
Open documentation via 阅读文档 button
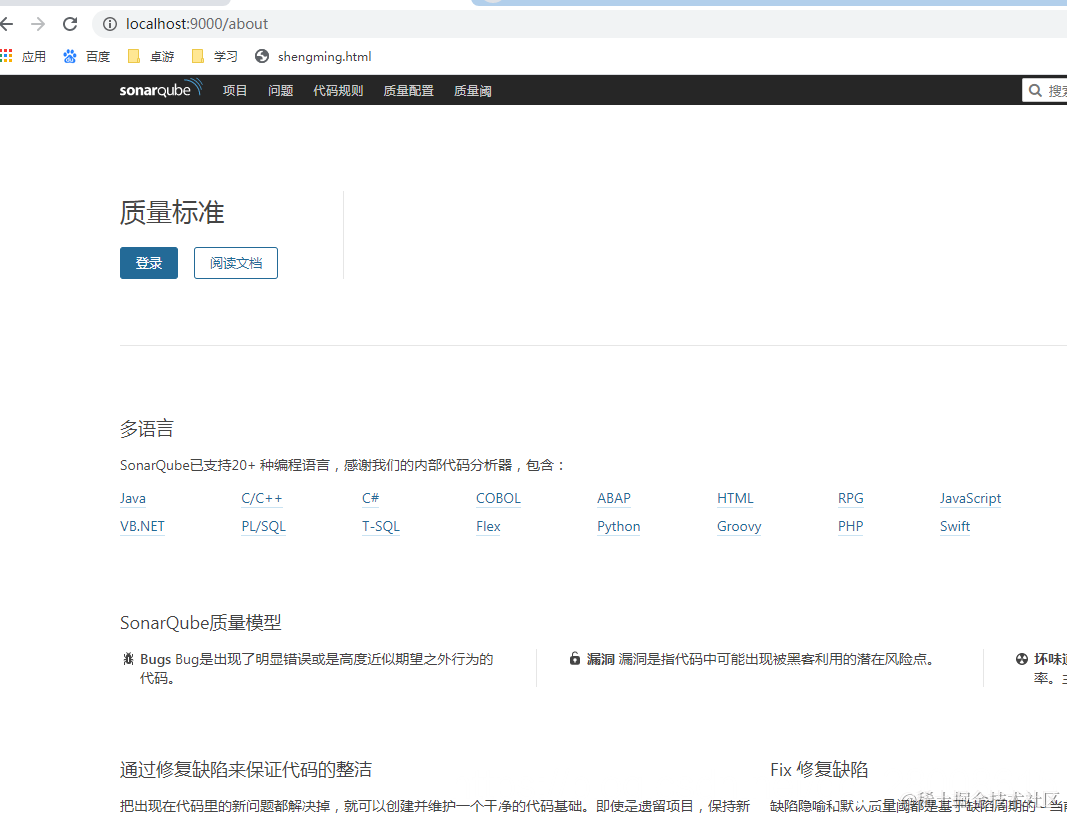click(235, 262)
